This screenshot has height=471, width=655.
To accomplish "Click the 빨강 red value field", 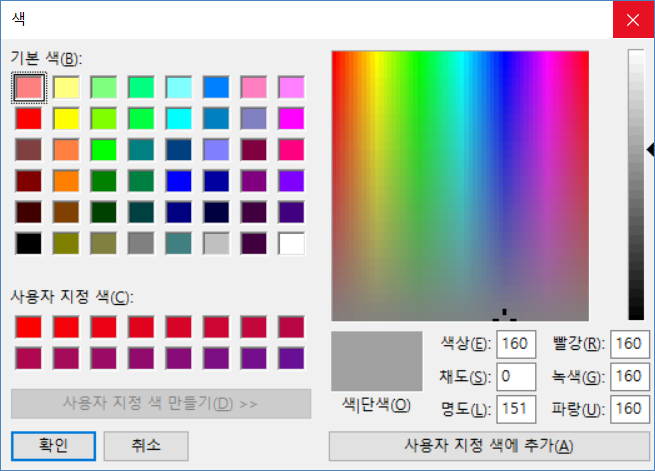I will coord(629,344).
